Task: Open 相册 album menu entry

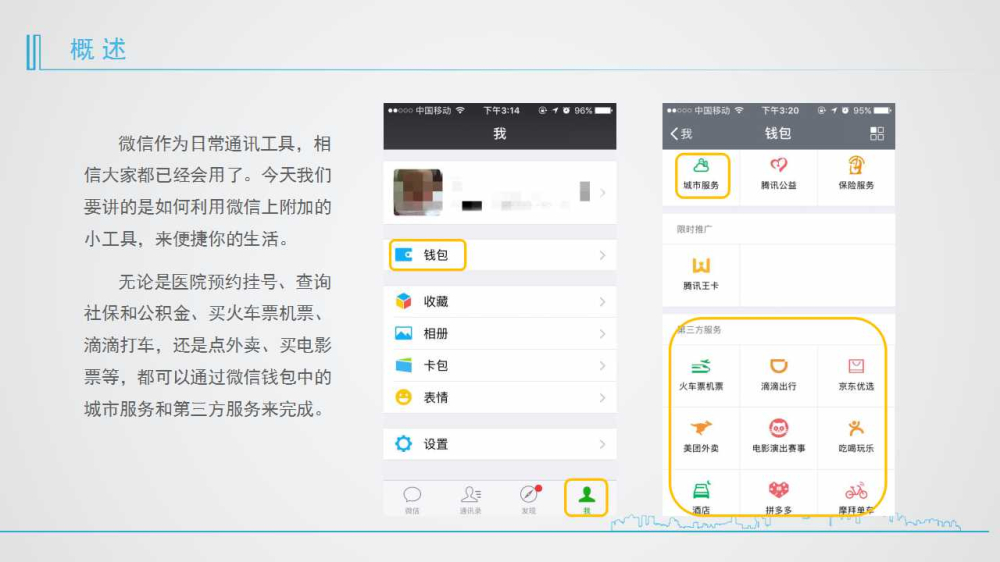Action: pyautogui.click(x=435, y=334)
